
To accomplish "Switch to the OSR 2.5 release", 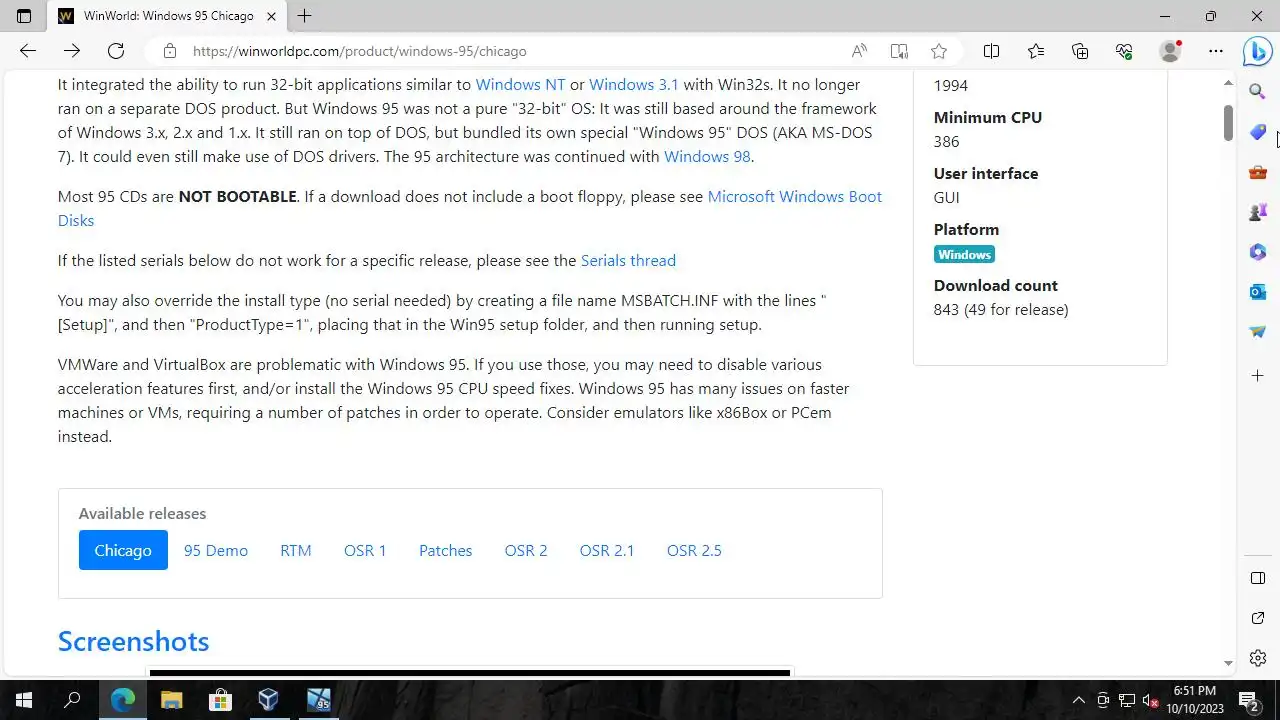I will [x=694, y=550].
